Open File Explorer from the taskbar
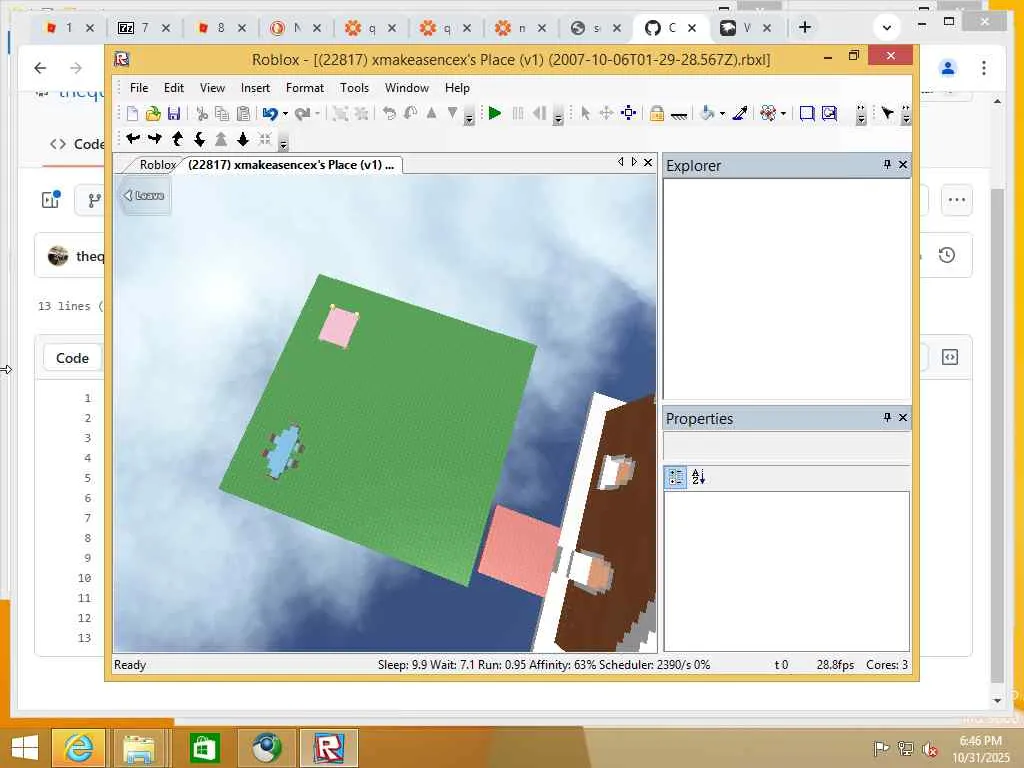Viewport: 1024px width, 768px height. point(139,748)
